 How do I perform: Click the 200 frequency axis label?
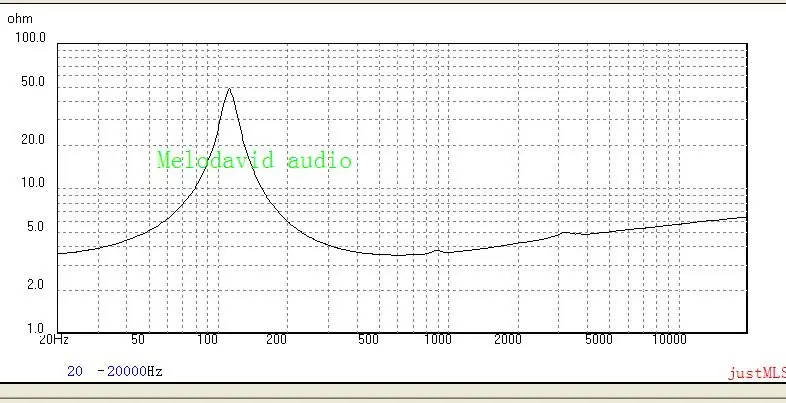276,339
